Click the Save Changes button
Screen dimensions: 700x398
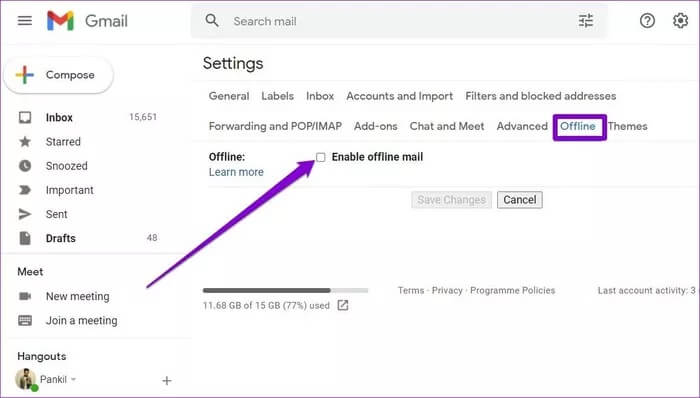pos(451,200)
